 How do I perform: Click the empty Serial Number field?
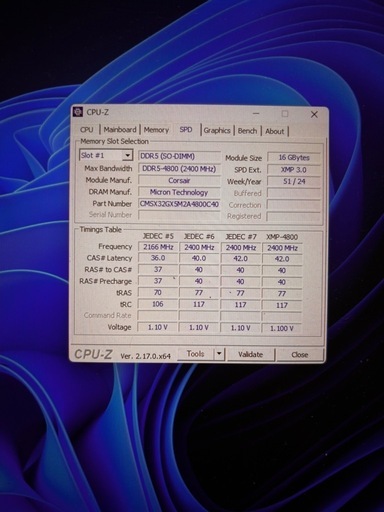pyautogui.click(x=179, y=215)
